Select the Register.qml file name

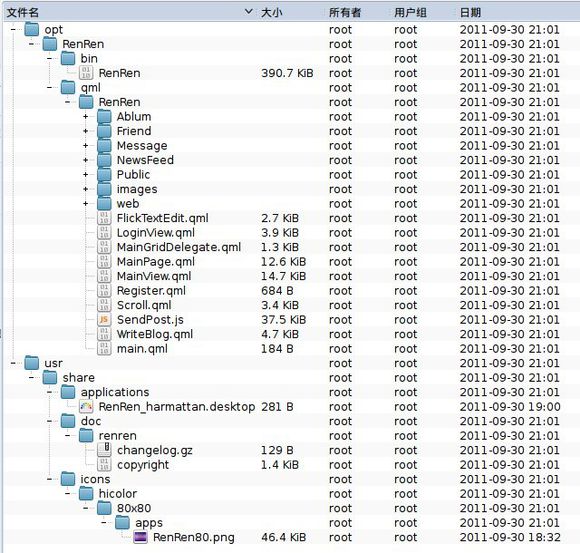coord(151,291)
